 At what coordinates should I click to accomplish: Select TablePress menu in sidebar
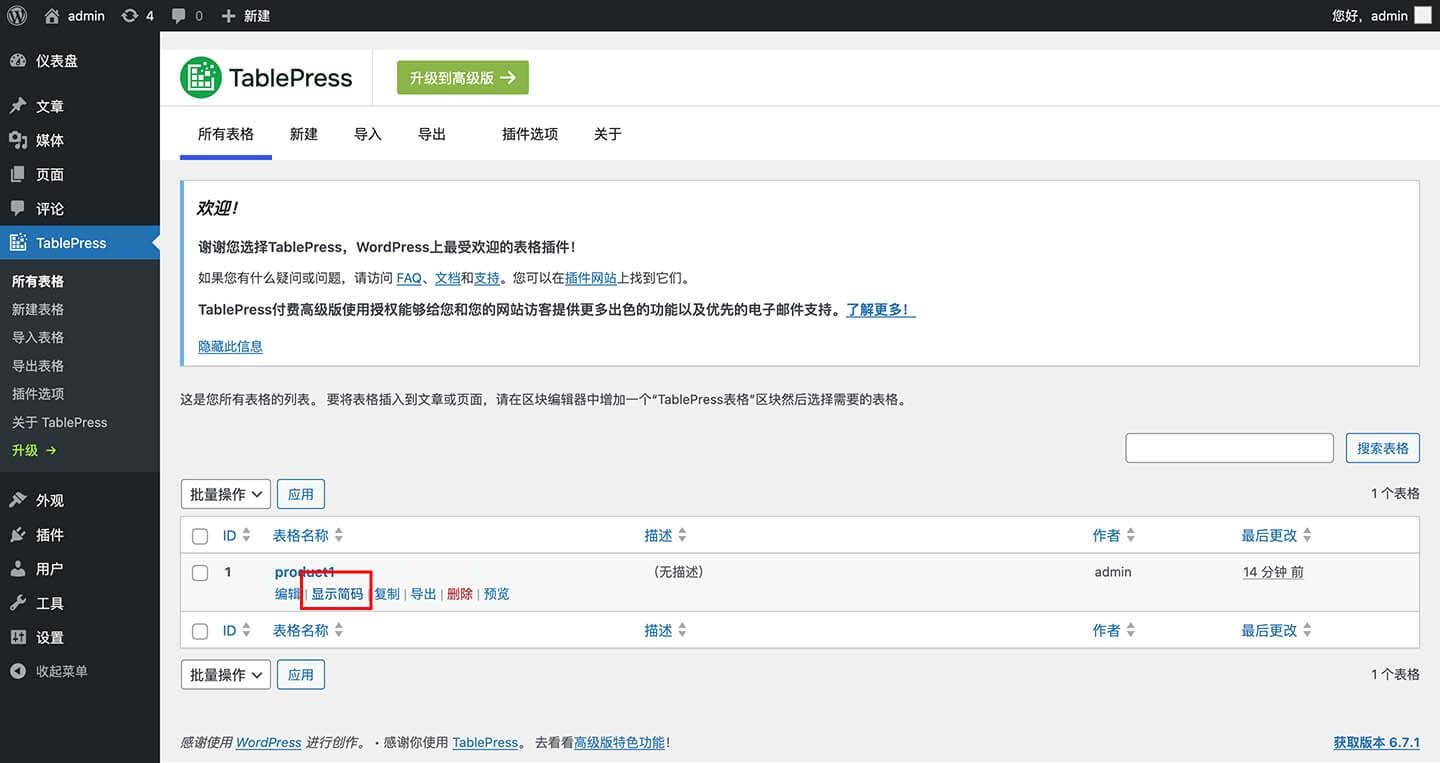80,243
